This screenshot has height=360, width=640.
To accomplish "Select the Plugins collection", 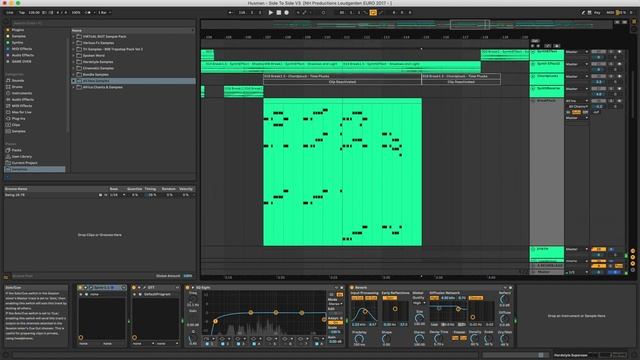I will (x=18, y=30).
